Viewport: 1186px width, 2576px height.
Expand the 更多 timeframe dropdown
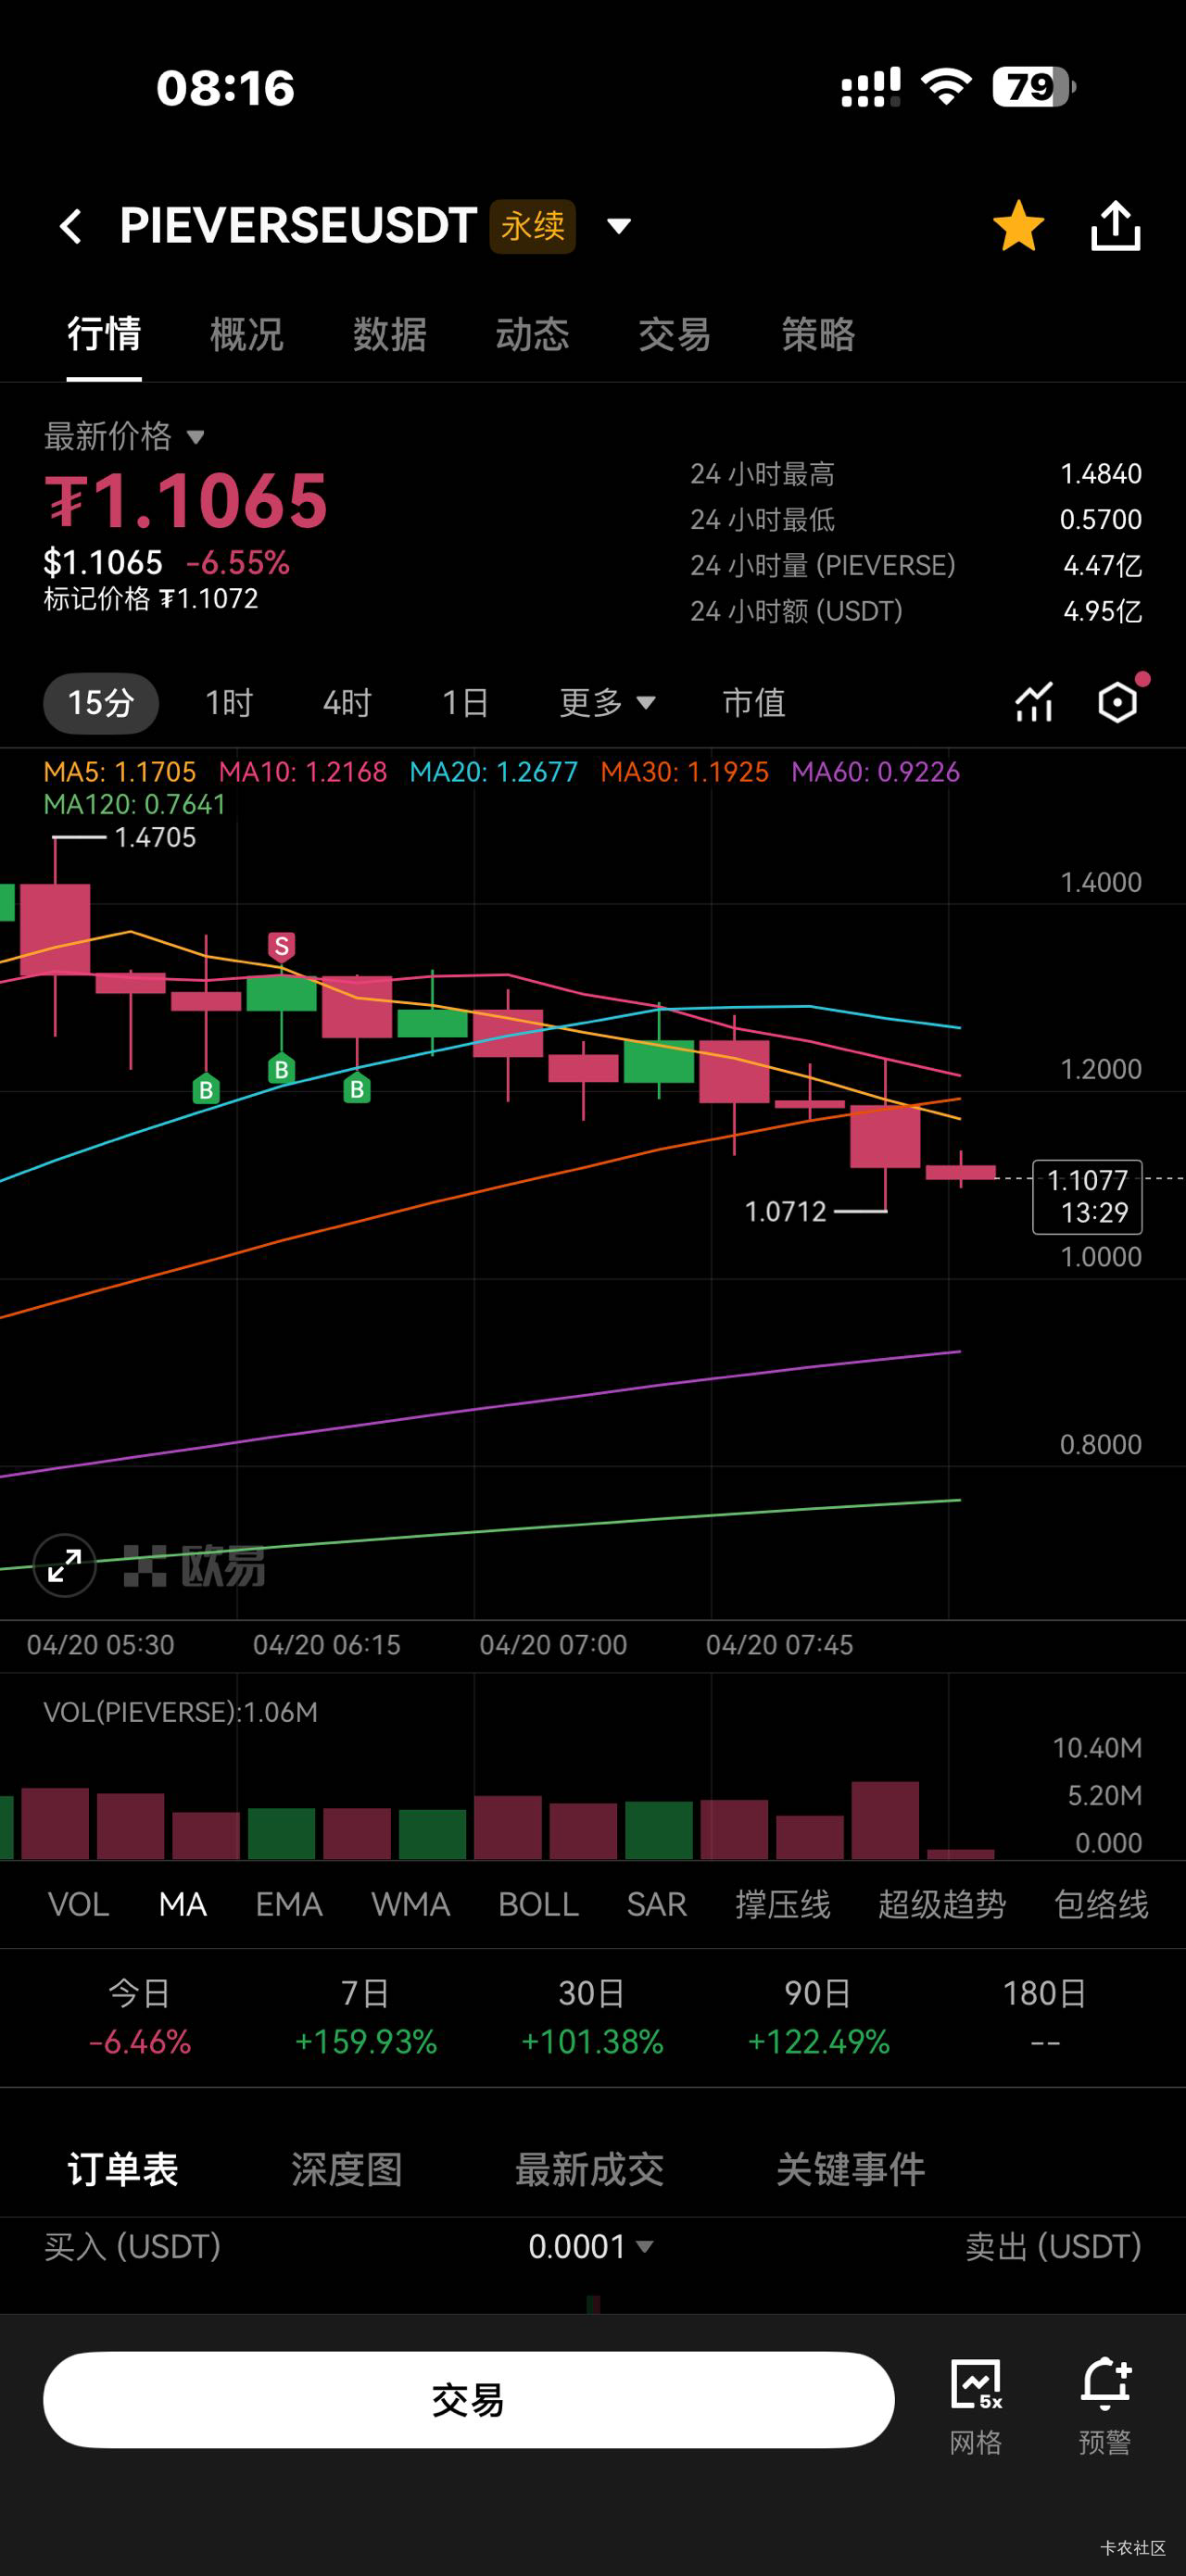tap(606, 703)
